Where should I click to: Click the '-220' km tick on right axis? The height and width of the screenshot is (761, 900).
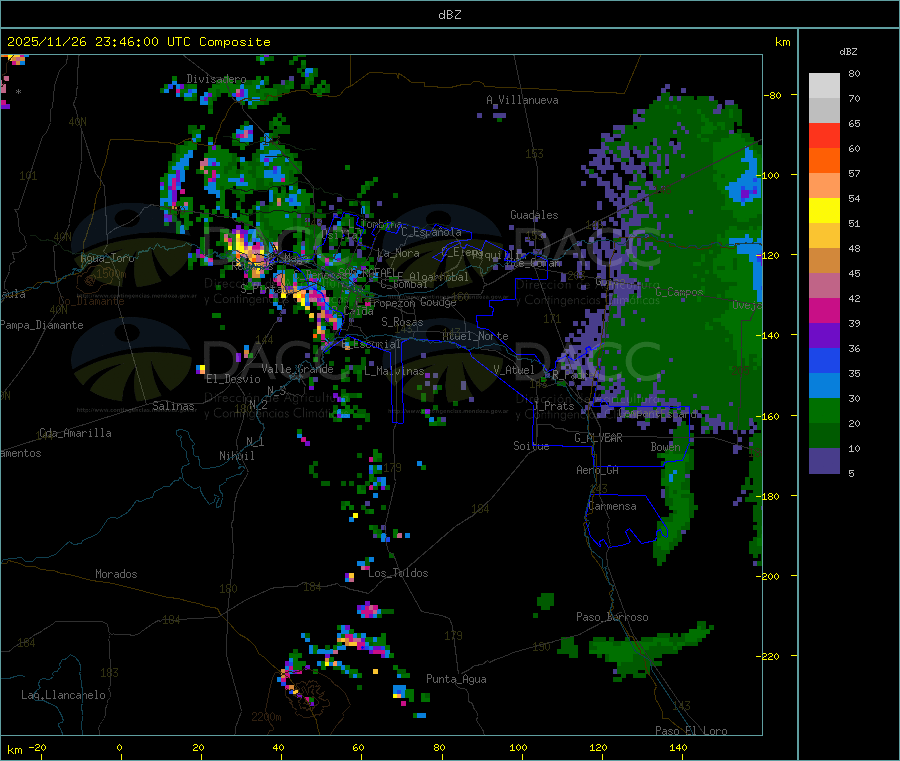[769, 657]
